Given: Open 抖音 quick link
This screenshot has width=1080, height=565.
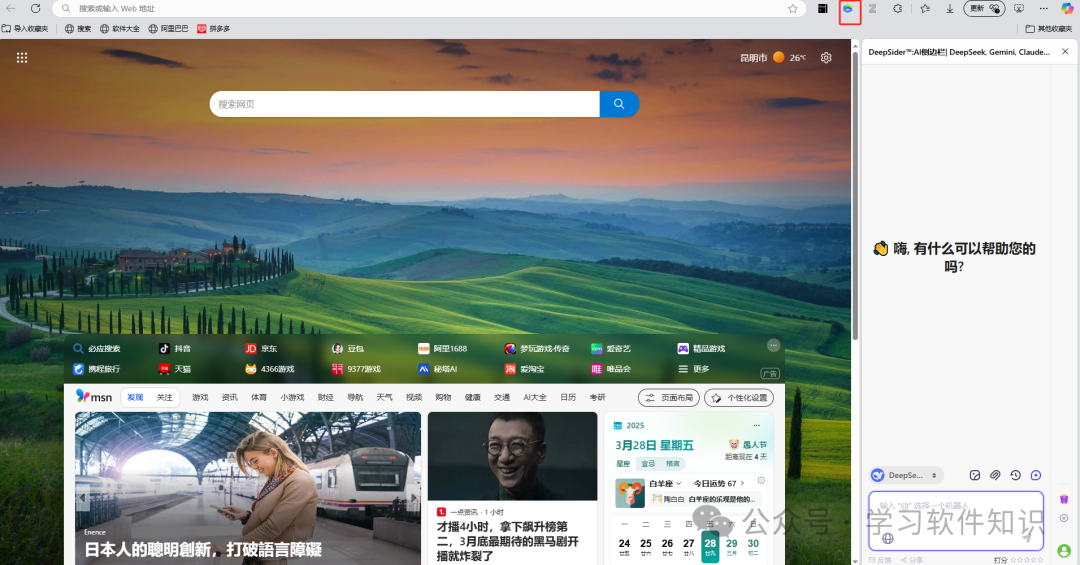Looking at the screenshot, I should [x=175, y=349].
